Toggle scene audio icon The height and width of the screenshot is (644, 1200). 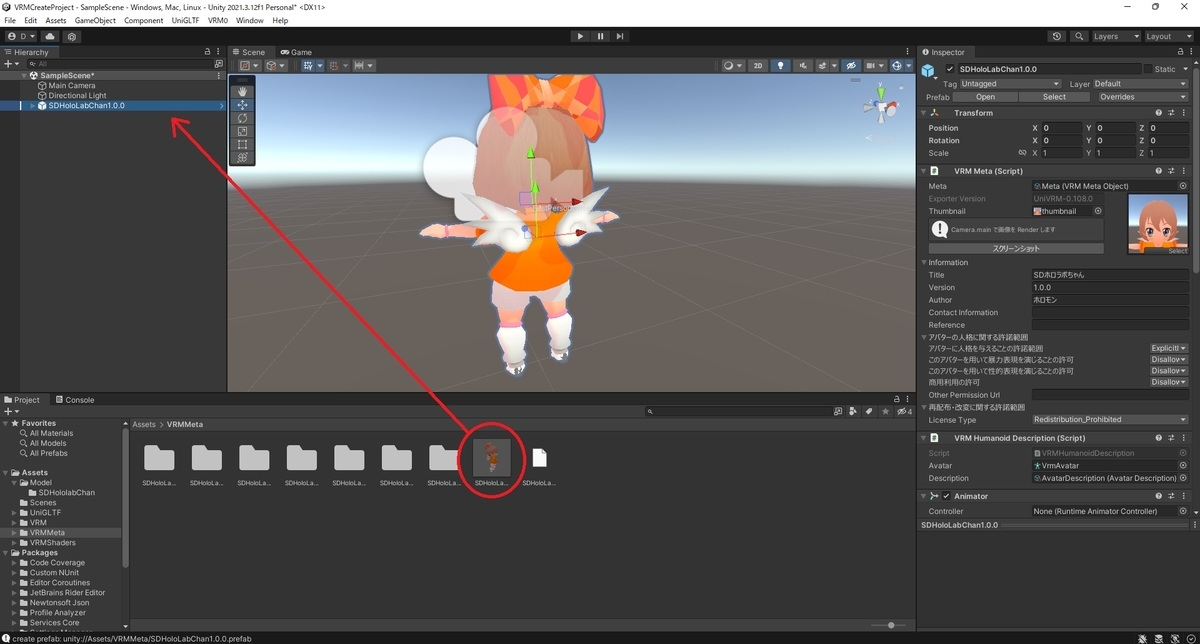click(x=804, y=66)
